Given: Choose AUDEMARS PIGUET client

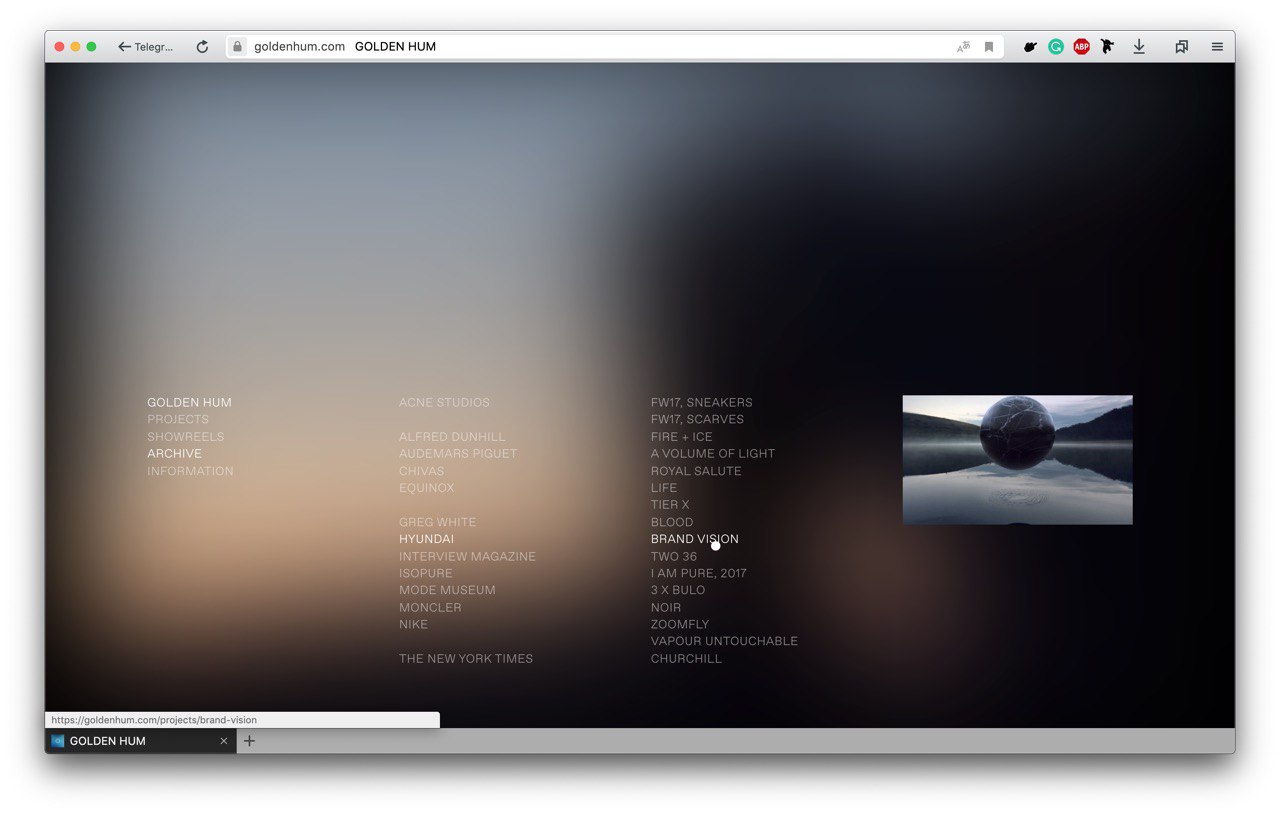Looking at the screenshot, I should (458, 454).
